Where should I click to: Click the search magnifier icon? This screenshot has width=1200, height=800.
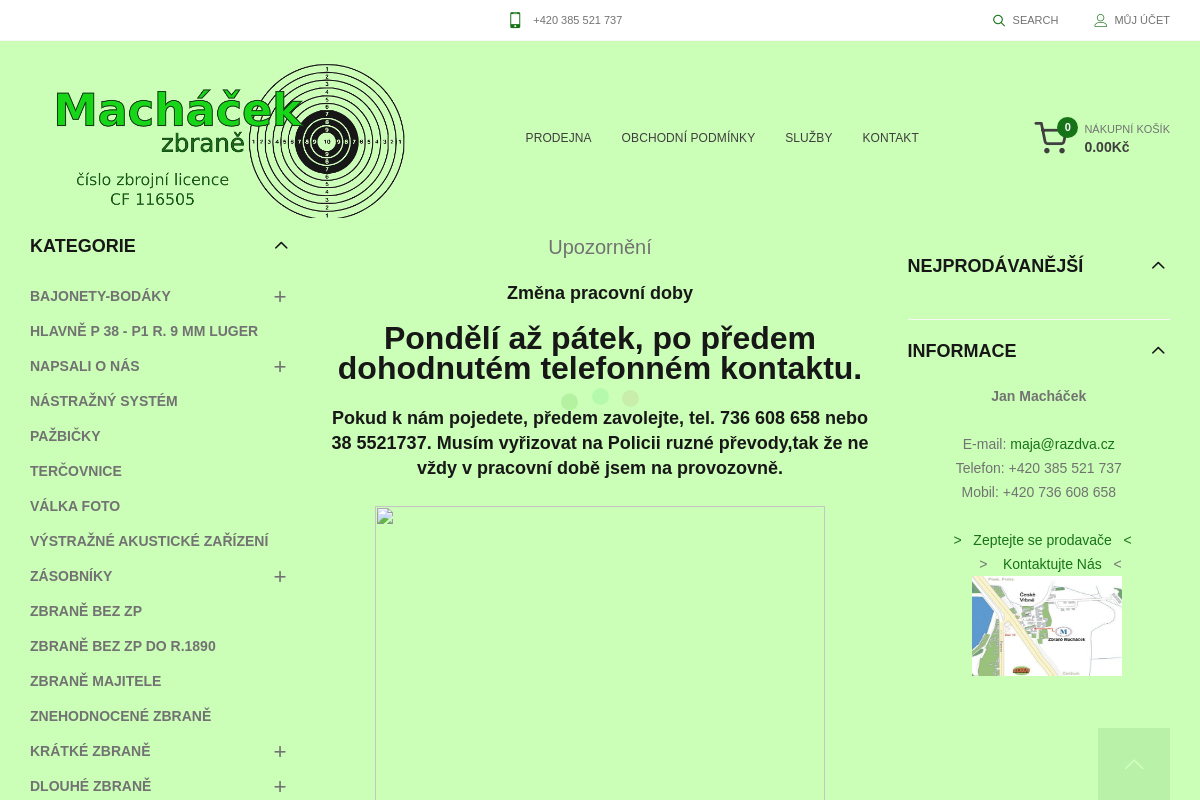[x=998, y=20]
